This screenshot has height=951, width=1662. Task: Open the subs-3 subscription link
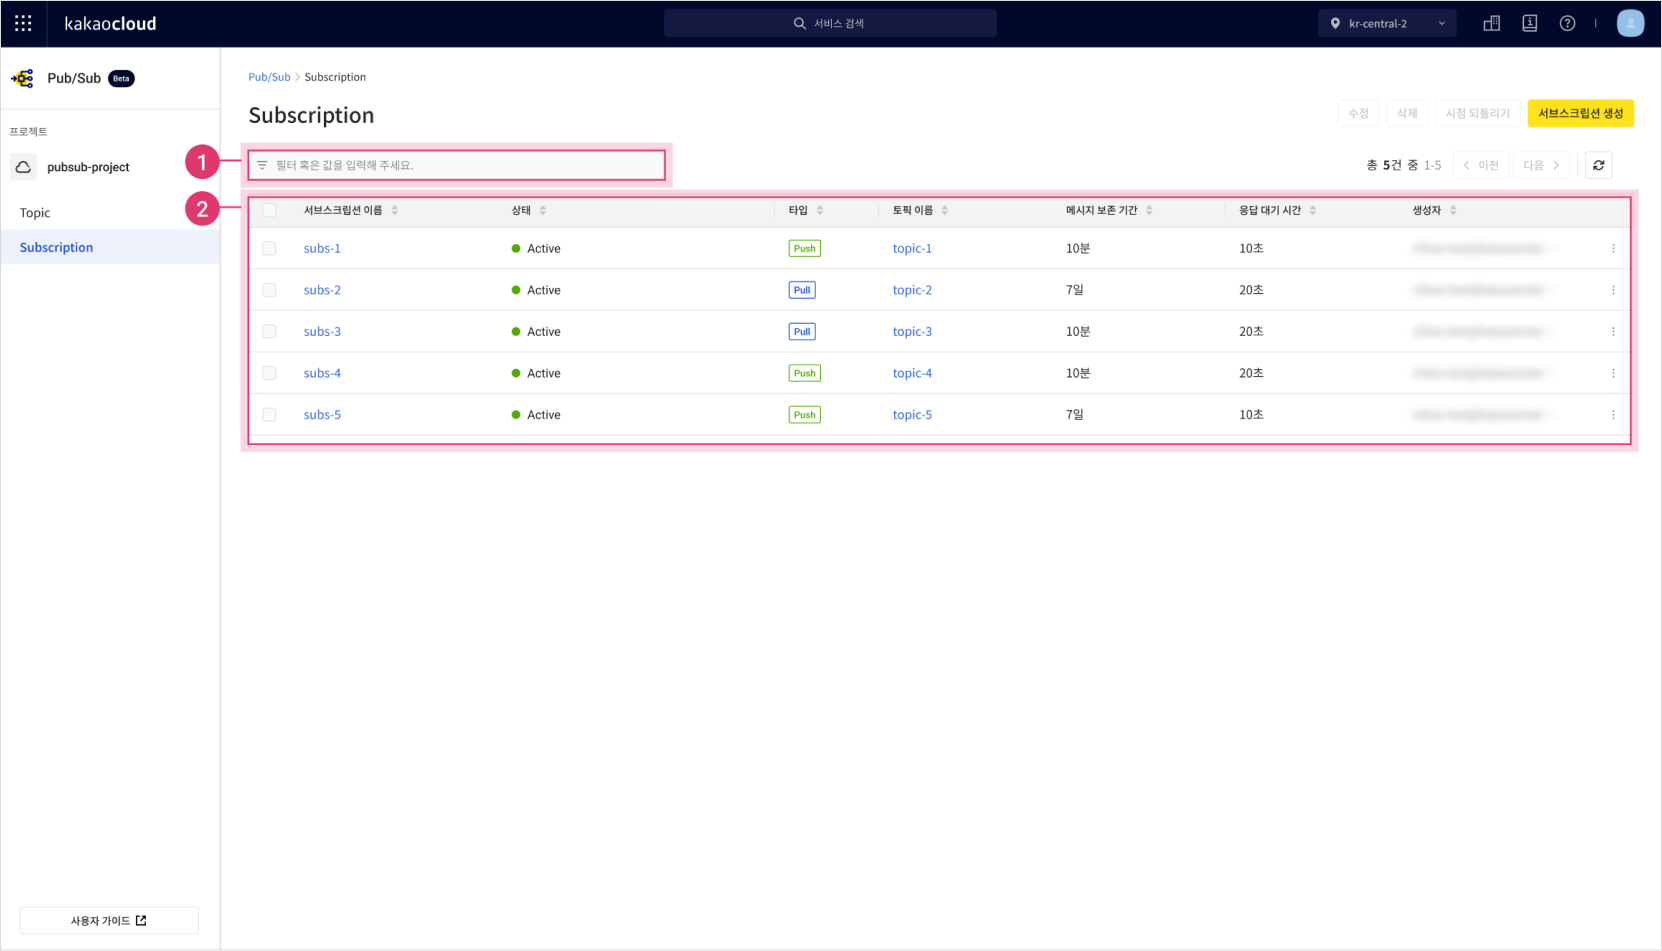pos(322,331)
